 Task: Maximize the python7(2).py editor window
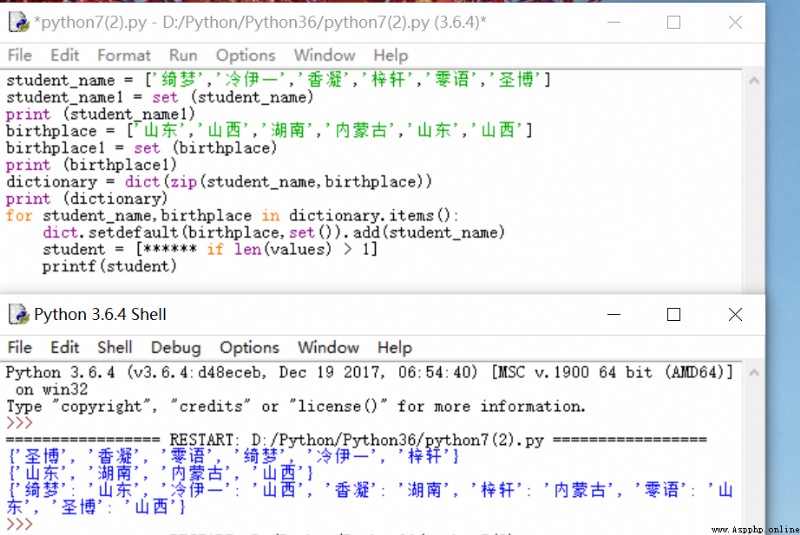(673, 22)
